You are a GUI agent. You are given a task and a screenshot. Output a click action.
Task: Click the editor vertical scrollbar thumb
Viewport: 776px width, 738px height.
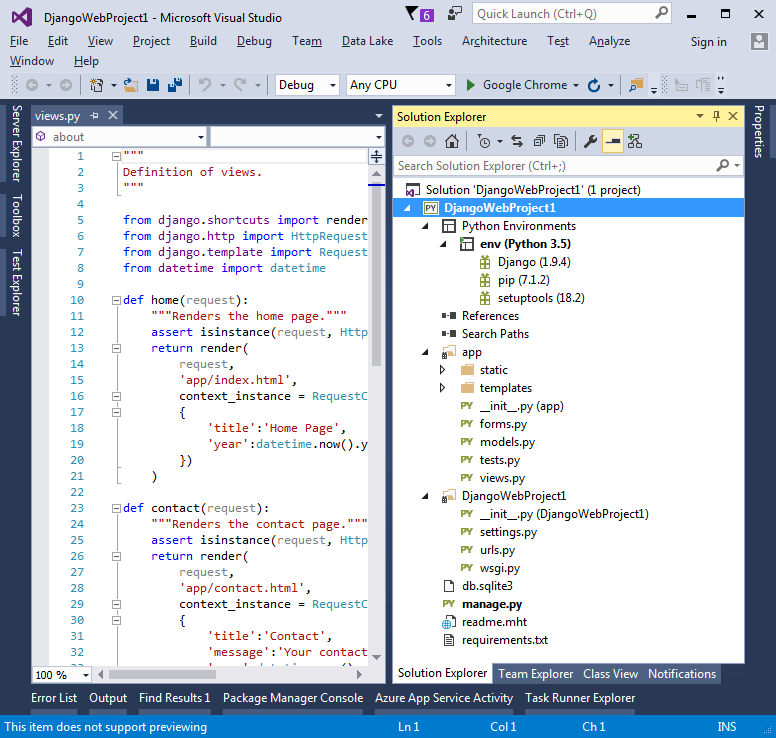pyautogui.click(x=376, y=276)
